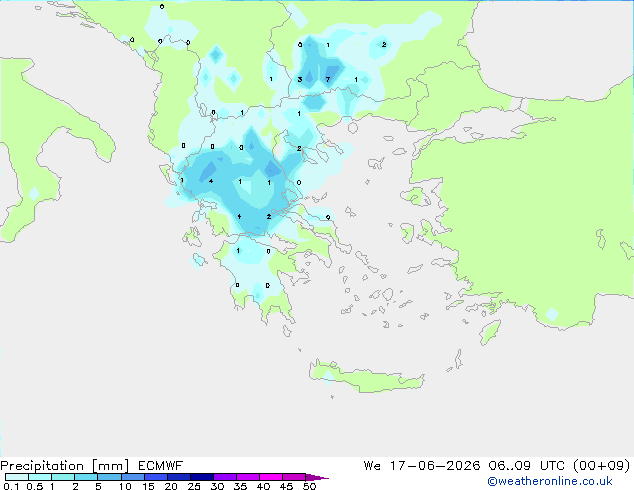
Task: Click the legend scale label "20"
Action: pos(171,486)
